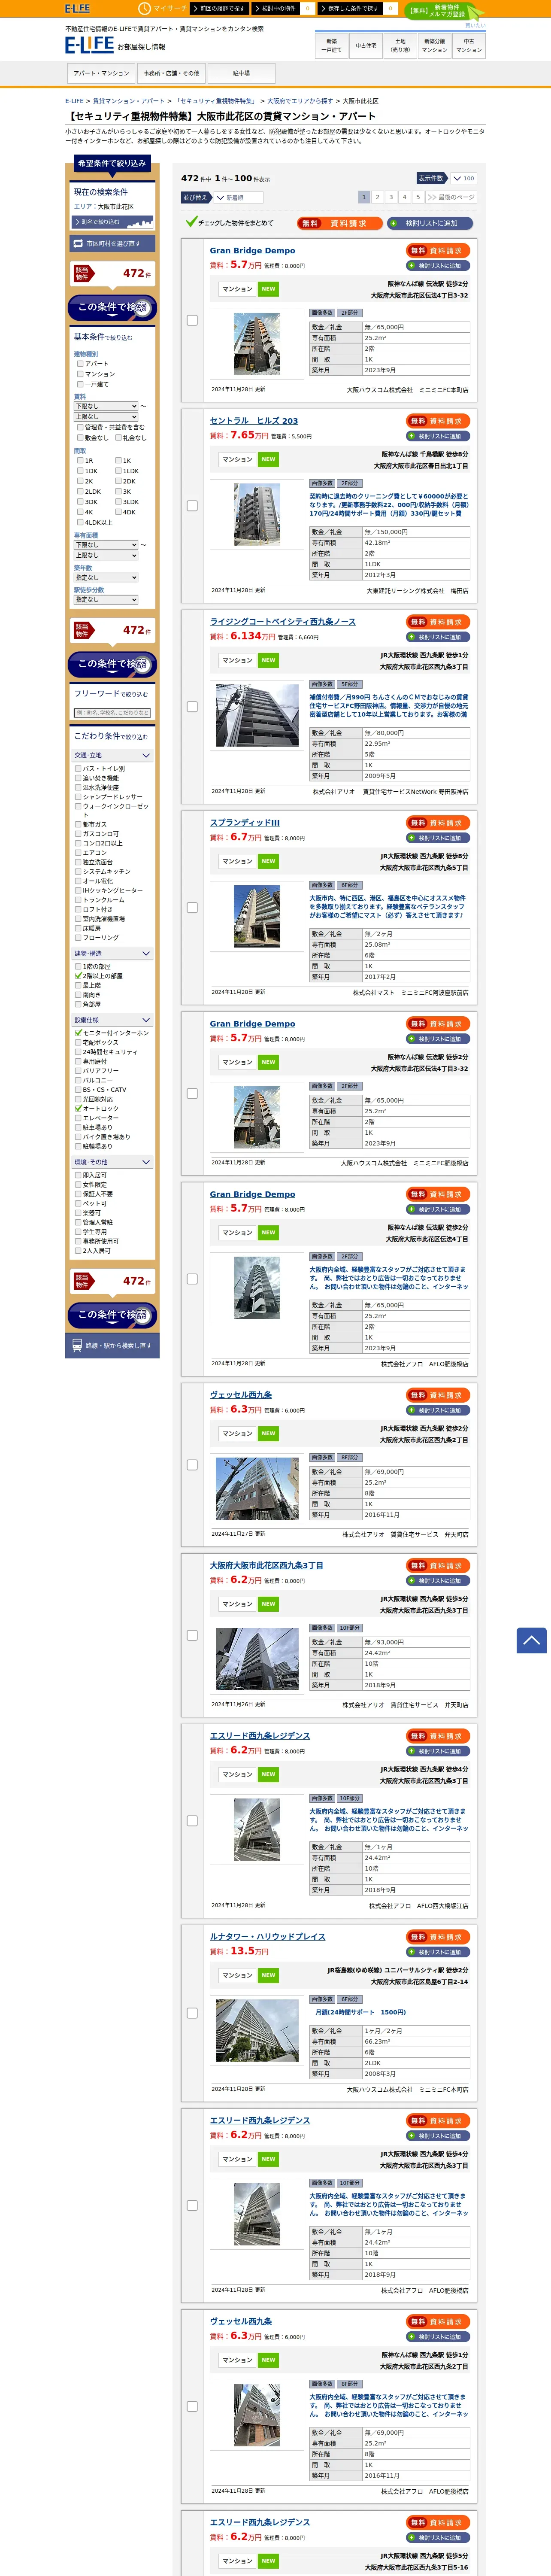Select checkbox for ライジングコートベイシティ listing
This screenshot has height=2576, width=551.
tap(192, 707)
